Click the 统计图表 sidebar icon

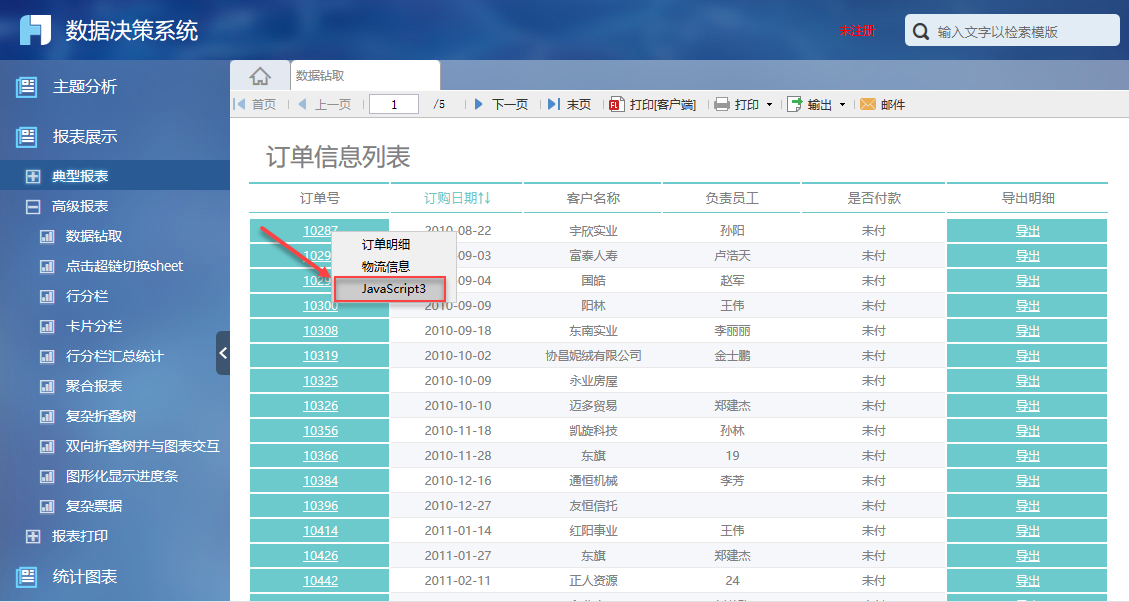tap(27, 577)
